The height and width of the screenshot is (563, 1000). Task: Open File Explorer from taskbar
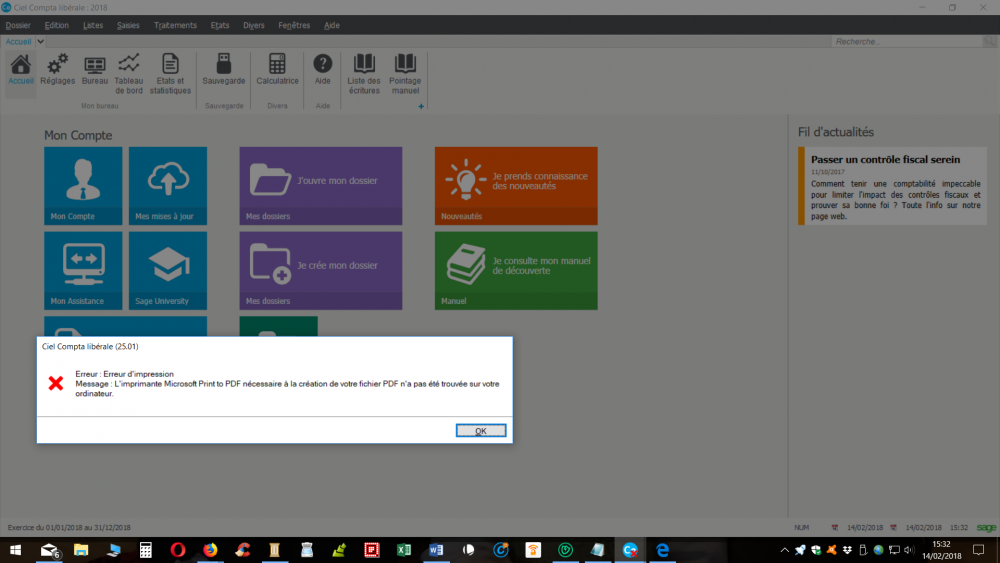click(x=81, y=550)
